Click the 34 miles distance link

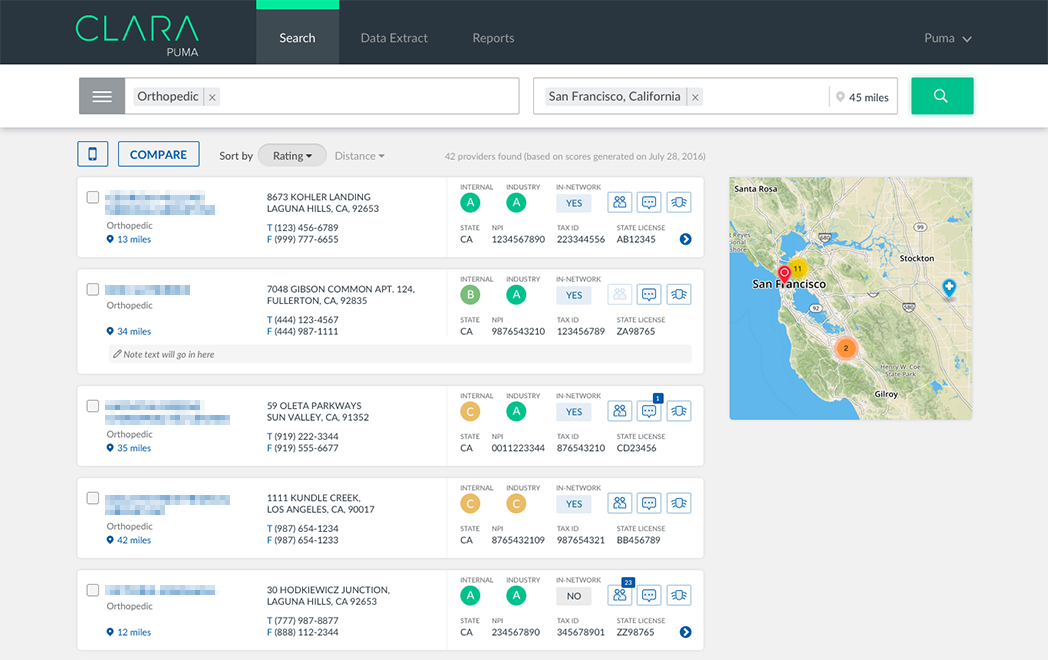click(x=129, y=332)
